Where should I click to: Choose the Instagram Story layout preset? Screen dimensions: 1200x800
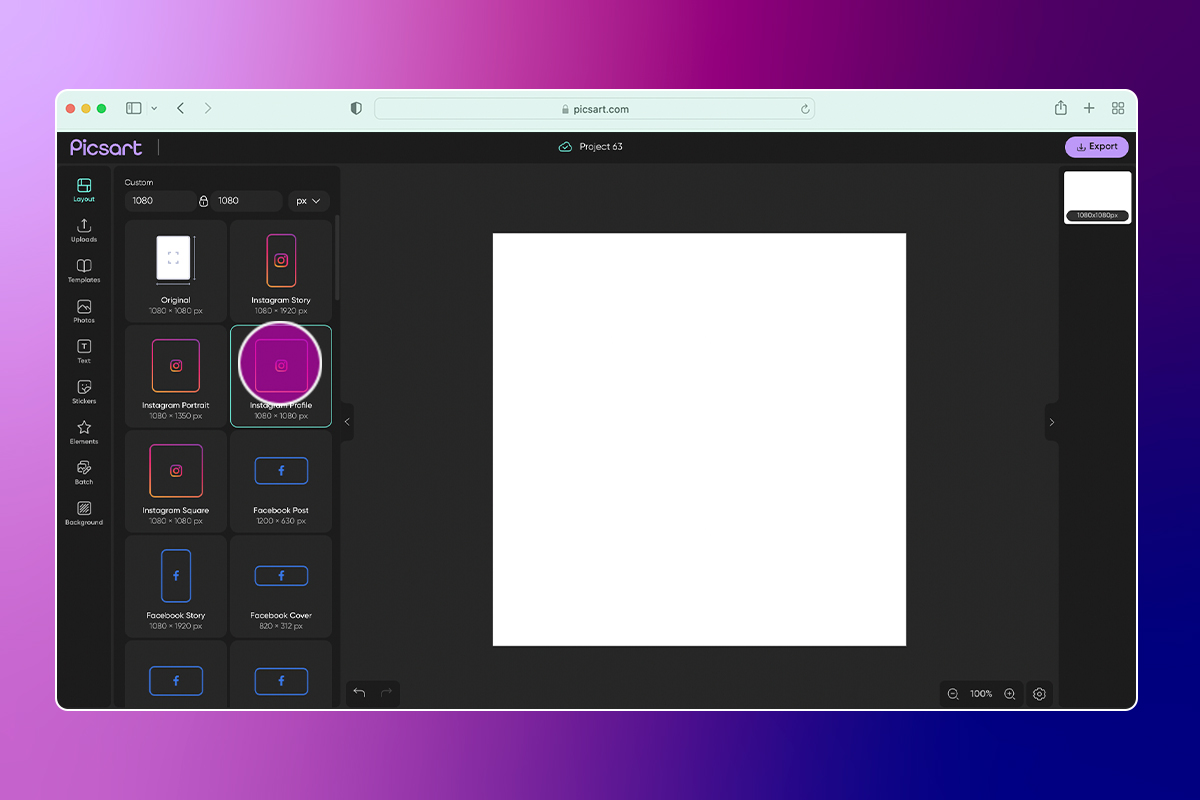[281, 267]
